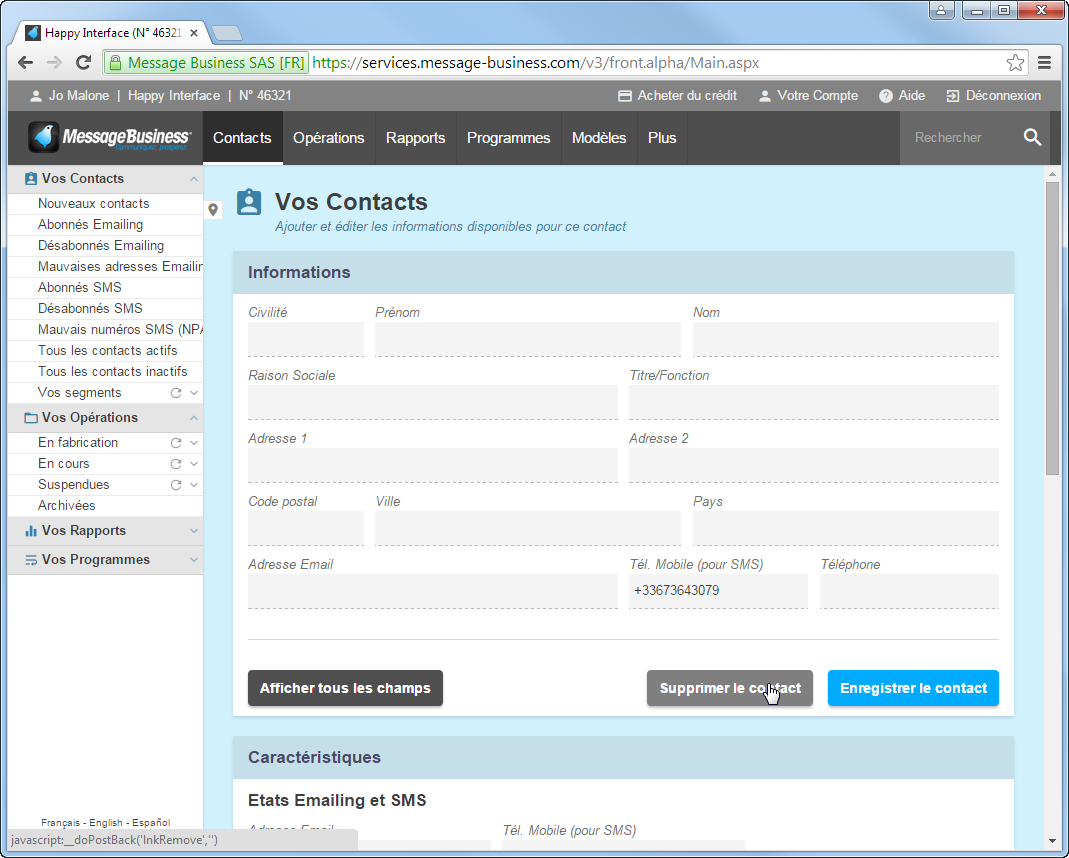Collapse the Vos Contacts section
Image resolution: width=1069 pixels, height=858 pixels.
[x=194, y=178]
